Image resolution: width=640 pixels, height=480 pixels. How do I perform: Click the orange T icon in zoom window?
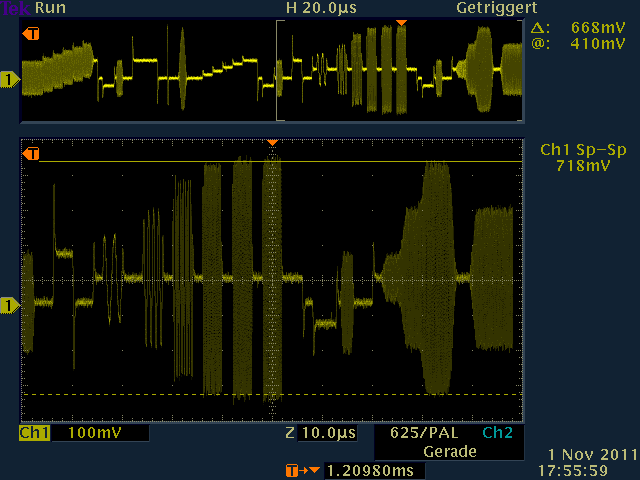[x=31, y=154]
